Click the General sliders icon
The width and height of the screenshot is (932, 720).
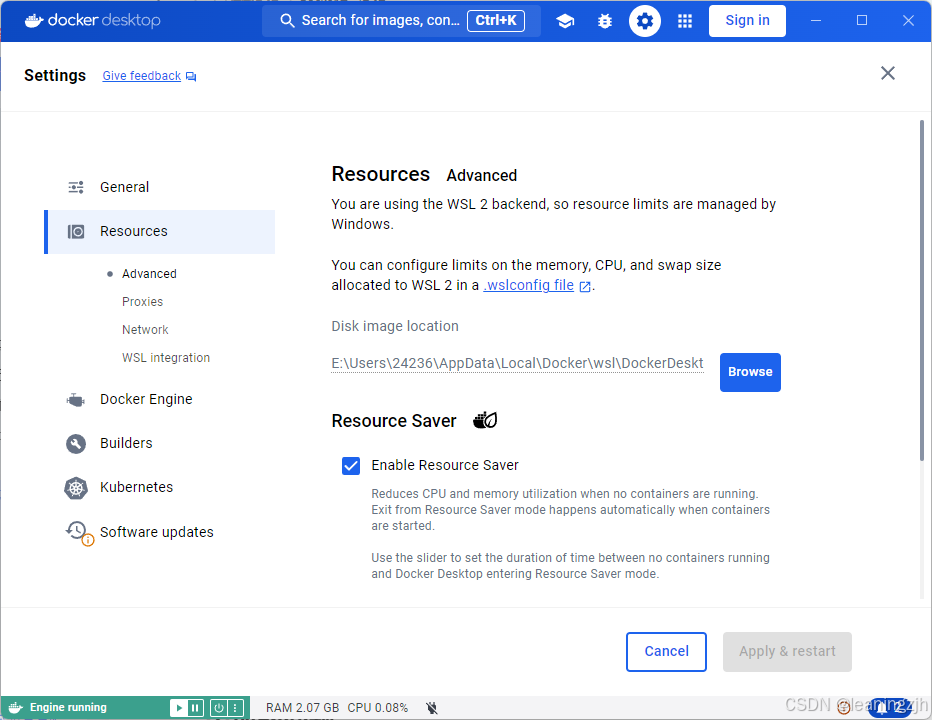[x=75, y=187]
